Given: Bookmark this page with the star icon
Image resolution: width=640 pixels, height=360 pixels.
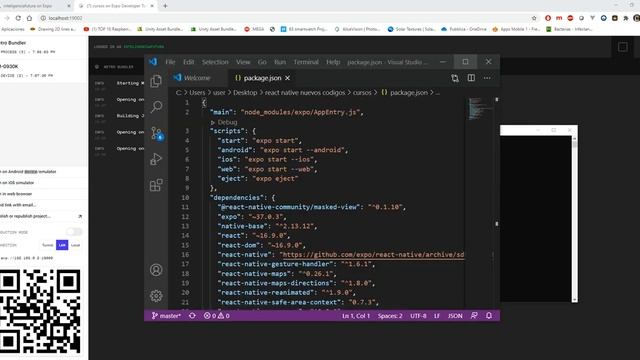Looking at the screenshot, I should 534,18.
